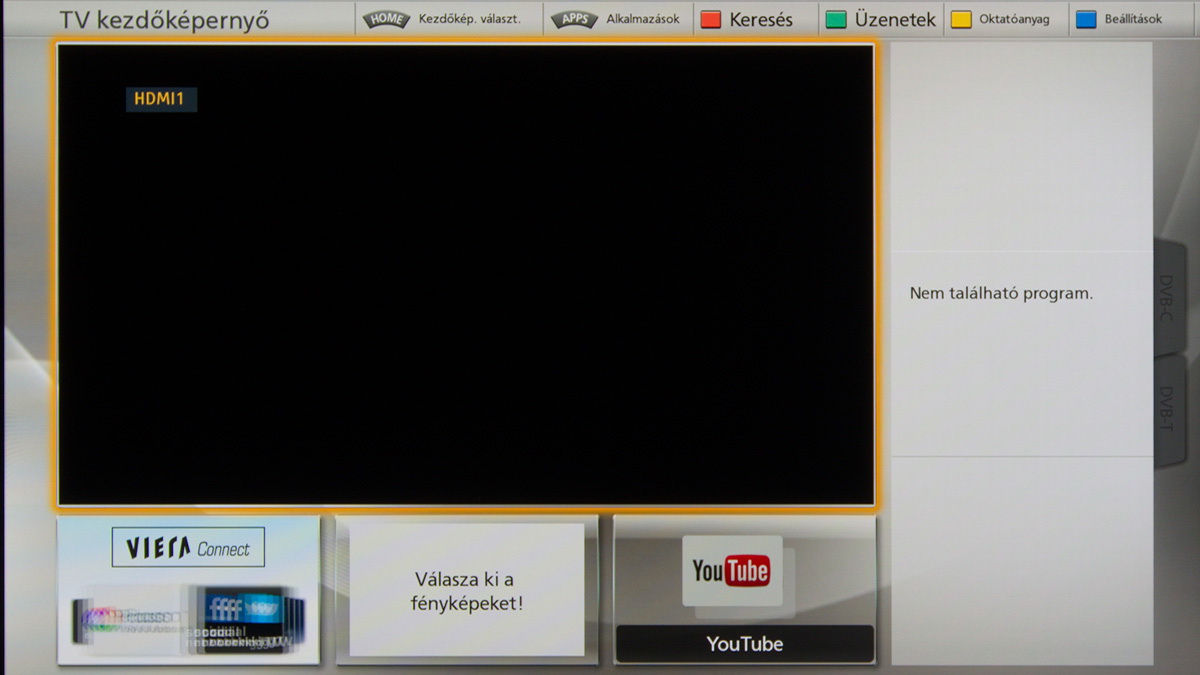Switch to the DVB-T side tab
Screen dimensions: 1200x675
click(x=1166, y=410)
